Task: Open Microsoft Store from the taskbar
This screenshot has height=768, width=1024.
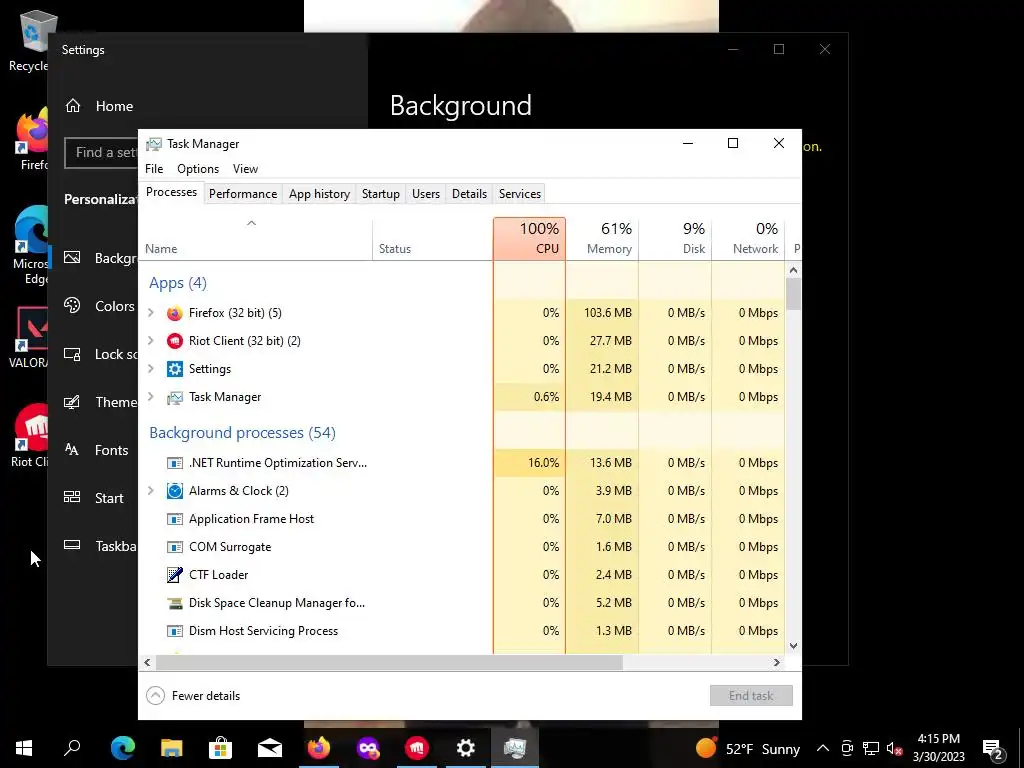Action: tap(220, 748)
